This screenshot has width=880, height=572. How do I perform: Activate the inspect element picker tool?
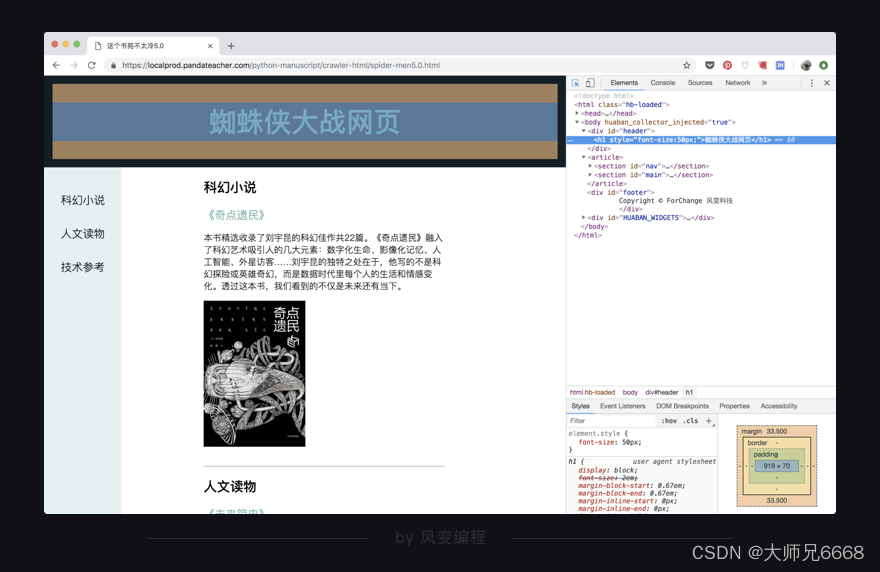point(575,83)
